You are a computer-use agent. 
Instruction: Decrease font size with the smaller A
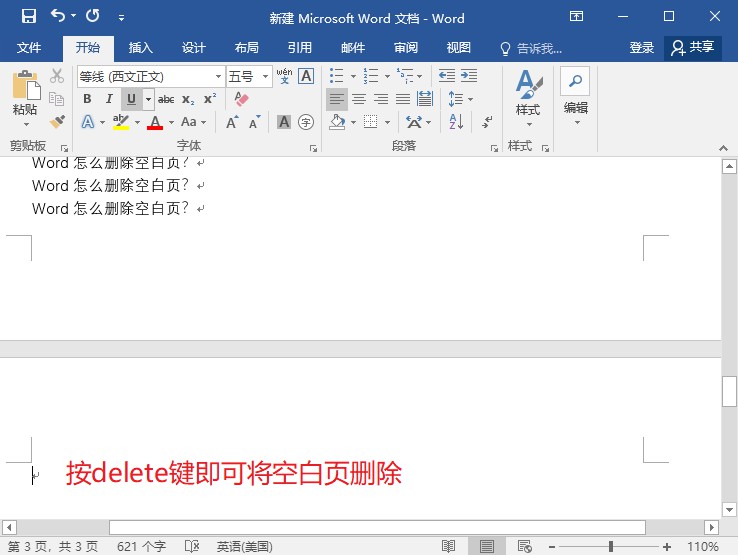coord(255,122)
